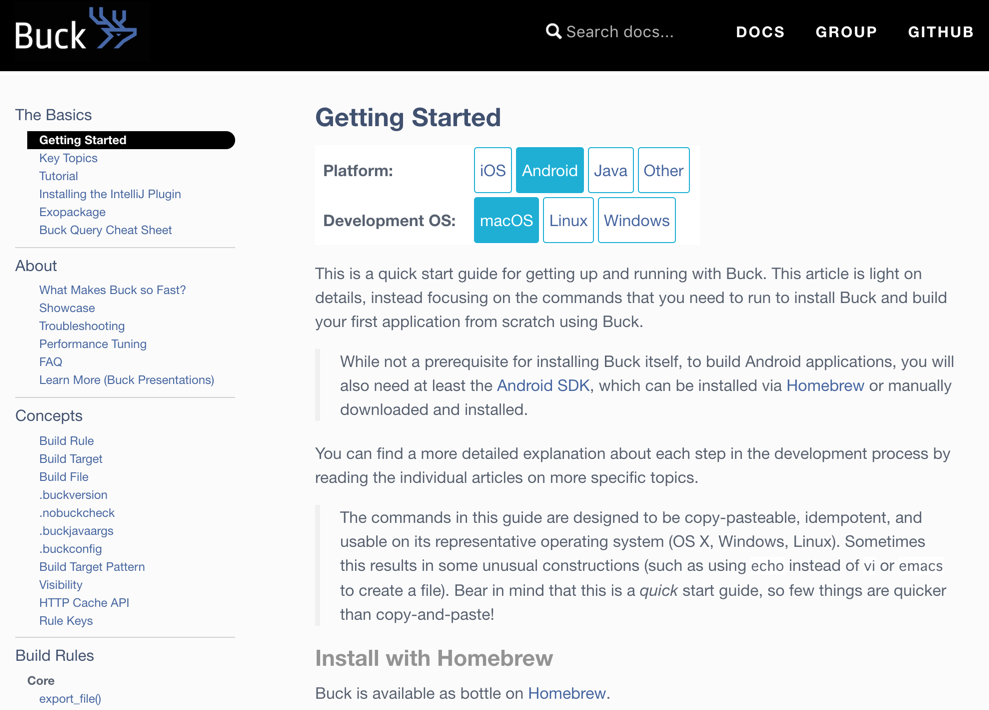Viewport: 989px width, 710px height.
Task: Select iOS platform
Action: click(x=493, y=170)
